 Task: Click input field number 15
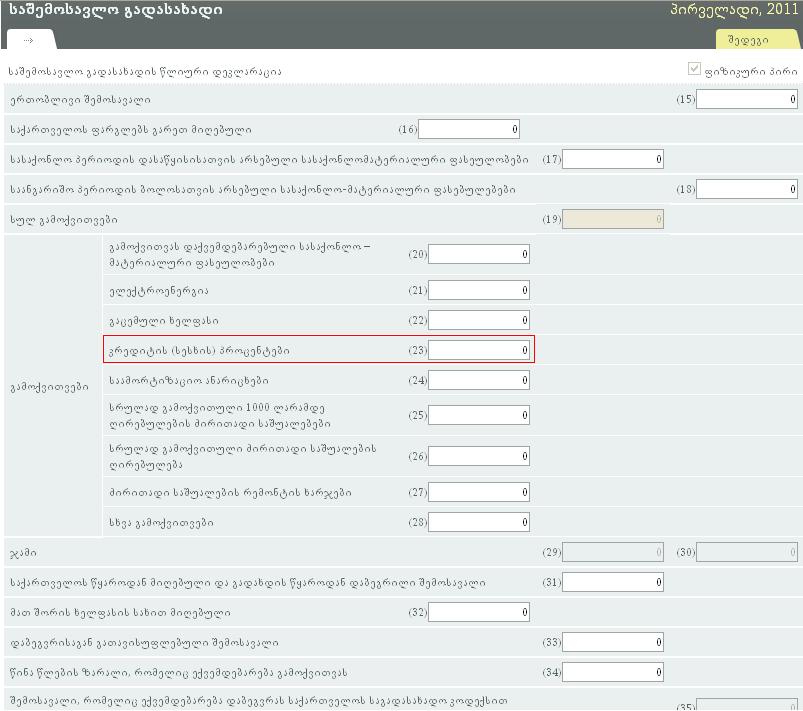tap(746, 99)
